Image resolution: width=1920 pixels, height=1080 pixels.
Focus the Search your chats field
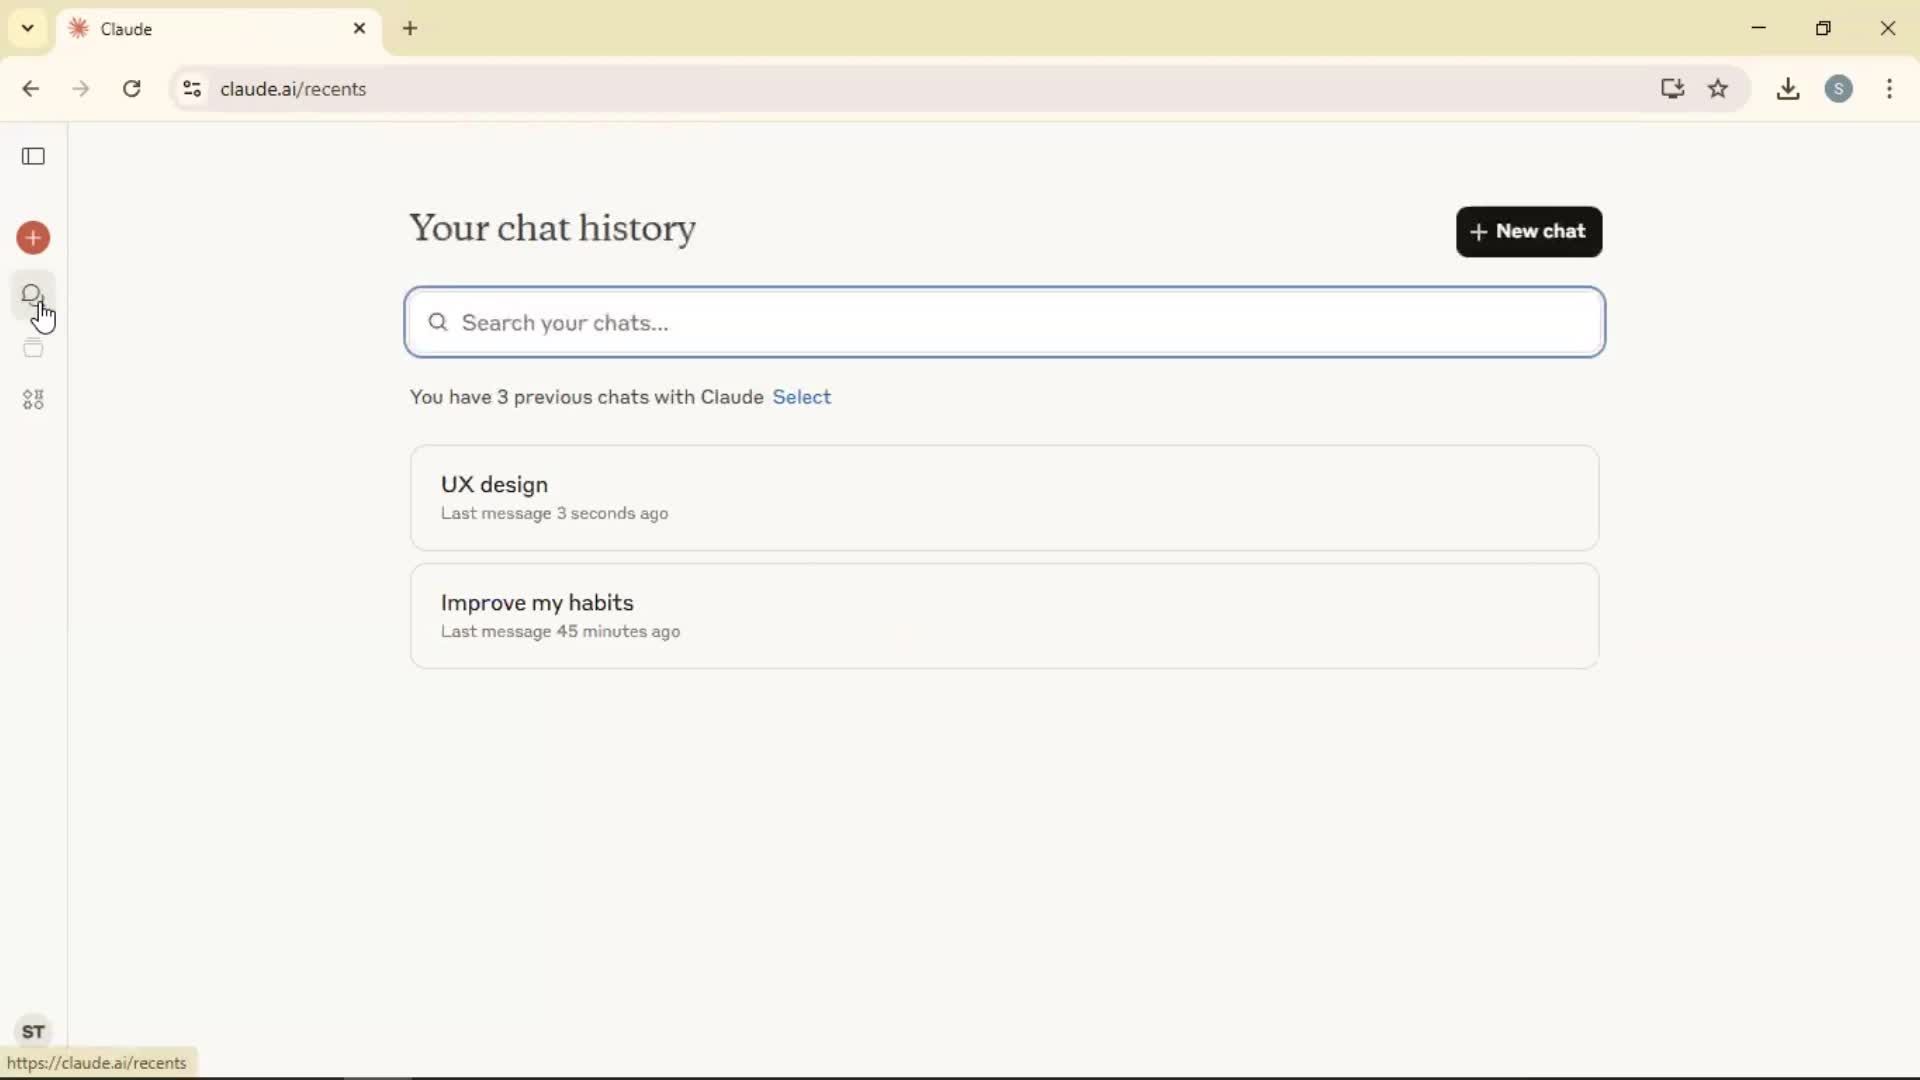1005,322
